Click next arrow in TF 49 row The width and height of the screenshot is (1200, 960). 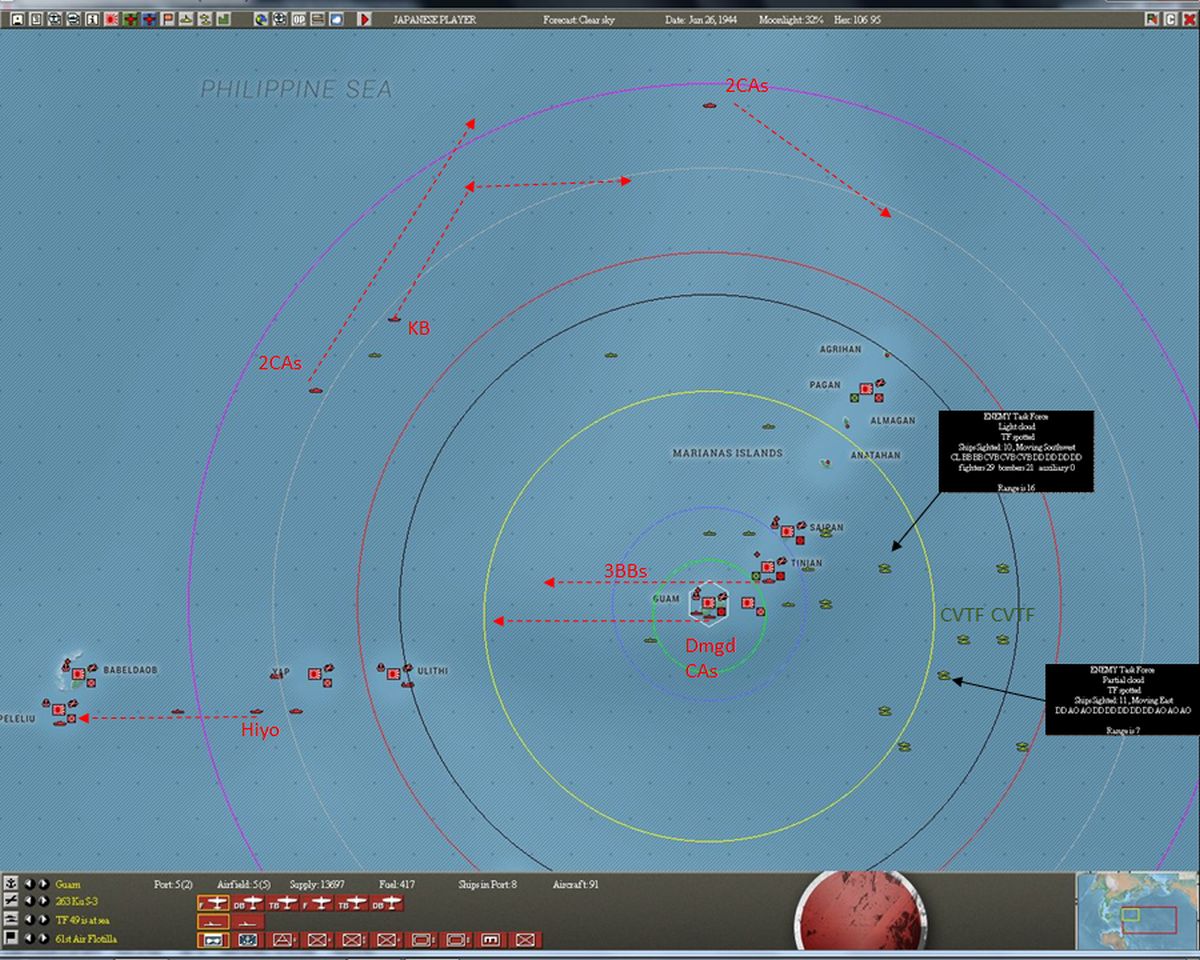[43, 920]
